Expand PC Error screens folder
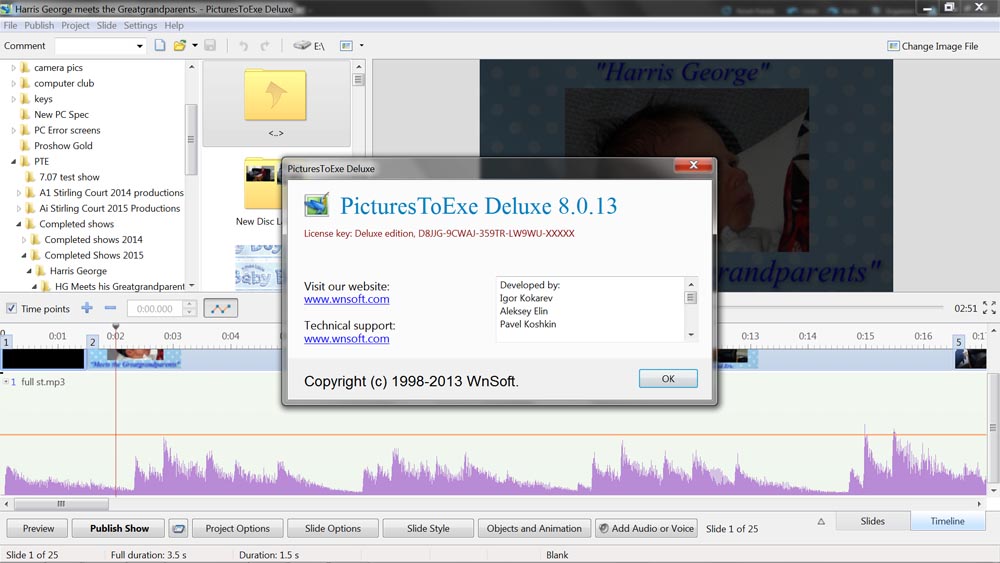 13,130
